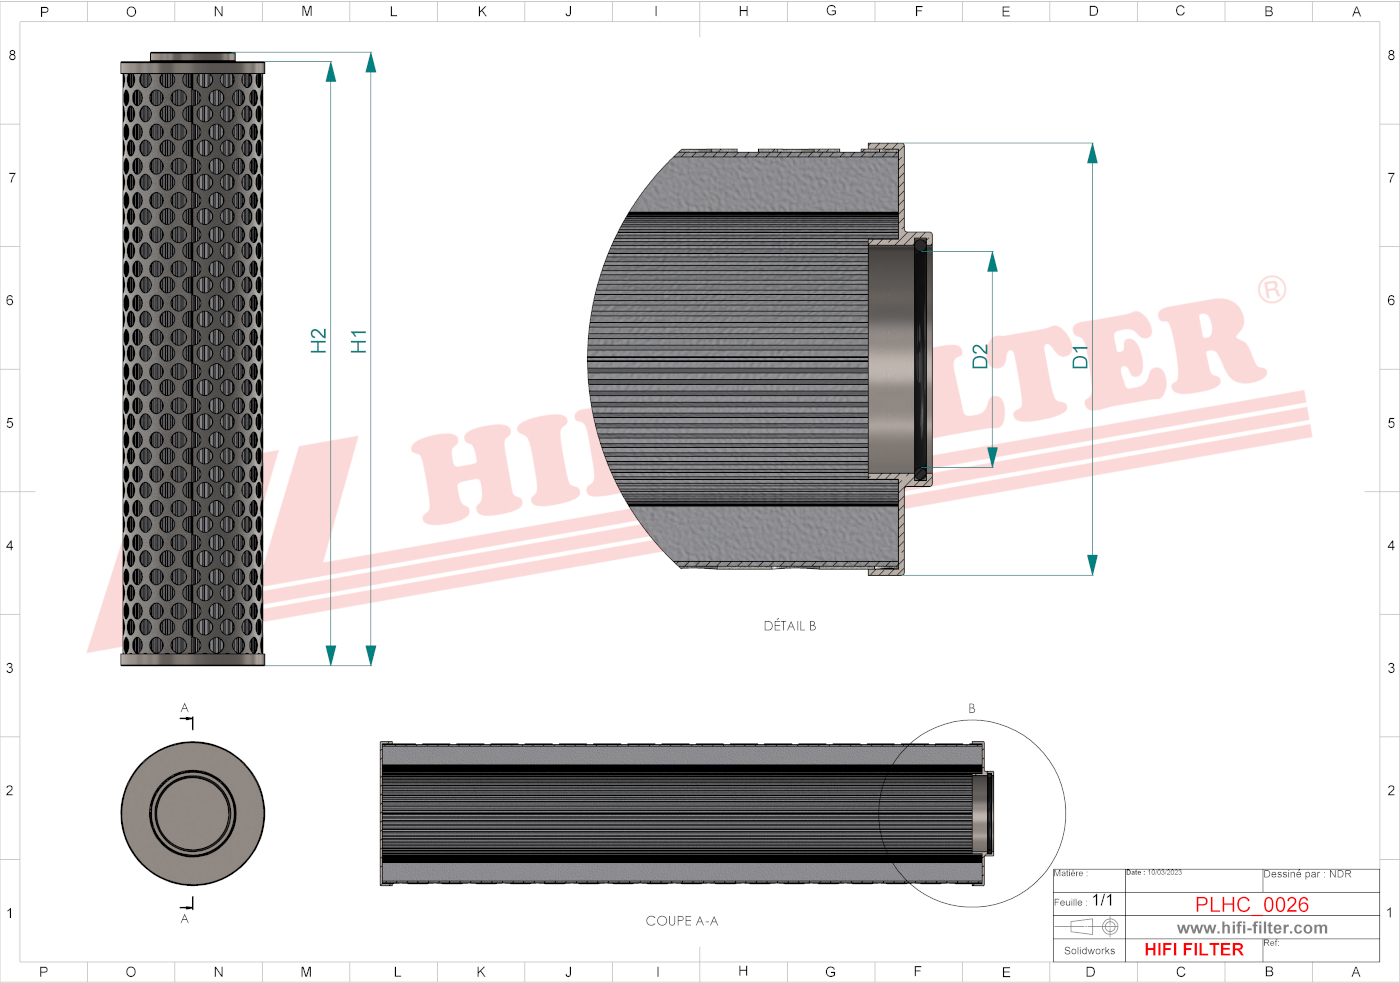Select the circular end-view of the filter
Image resolution: width=1400 pixels, height=983 pixels.
tap(193, 813)
